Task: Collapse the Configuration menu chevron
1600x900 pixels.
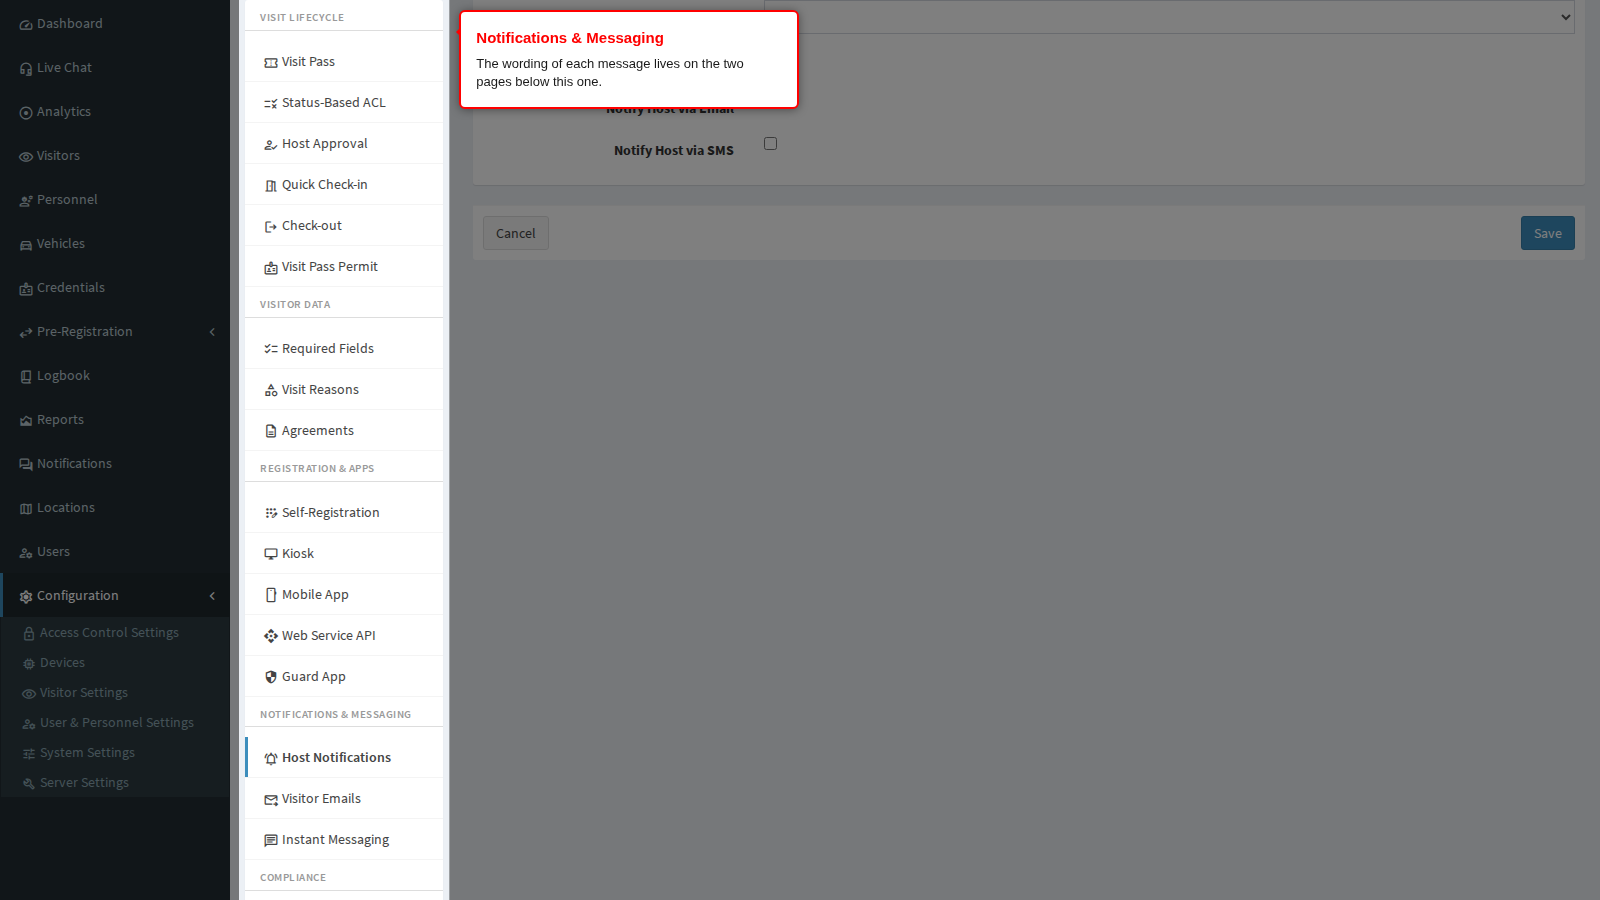Action: tap(212, 596)
